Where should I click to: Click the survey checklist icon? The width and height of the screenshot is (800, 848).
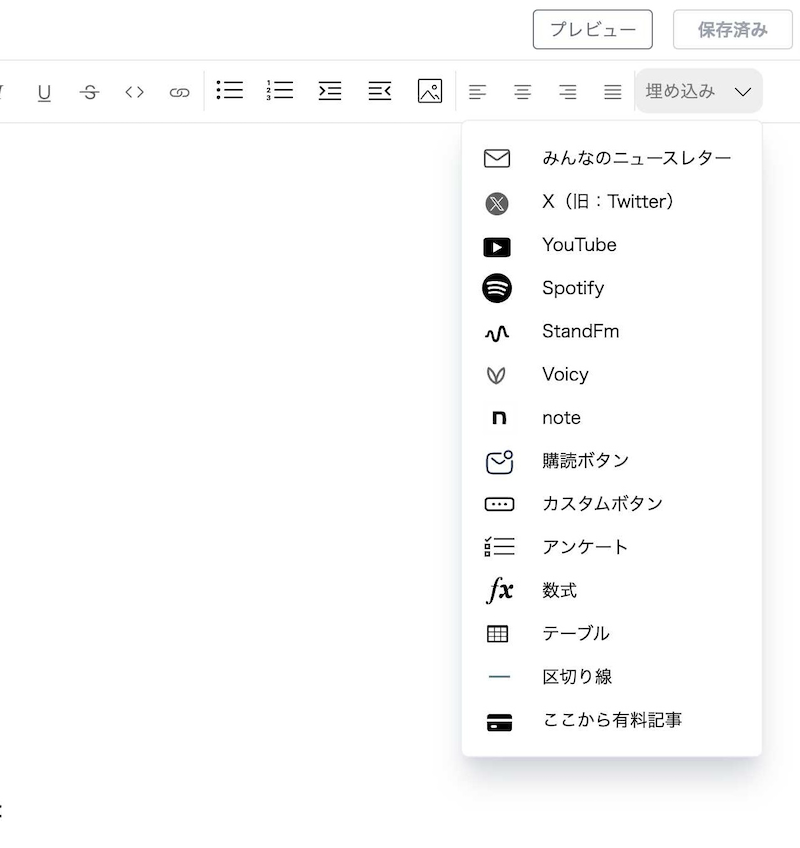click(499, 547)
